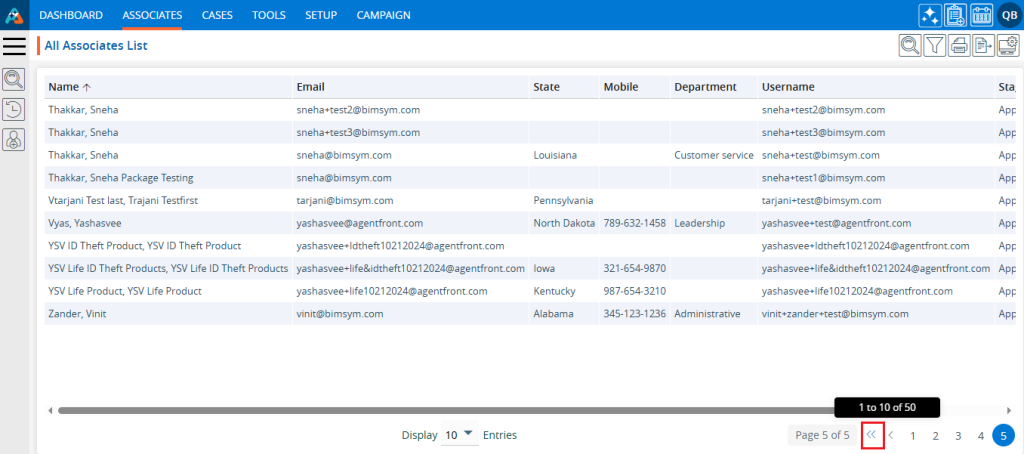Open the Display entries count dropdown
The height and width of the screenshot is (454, 1024).
coord(459,435)
